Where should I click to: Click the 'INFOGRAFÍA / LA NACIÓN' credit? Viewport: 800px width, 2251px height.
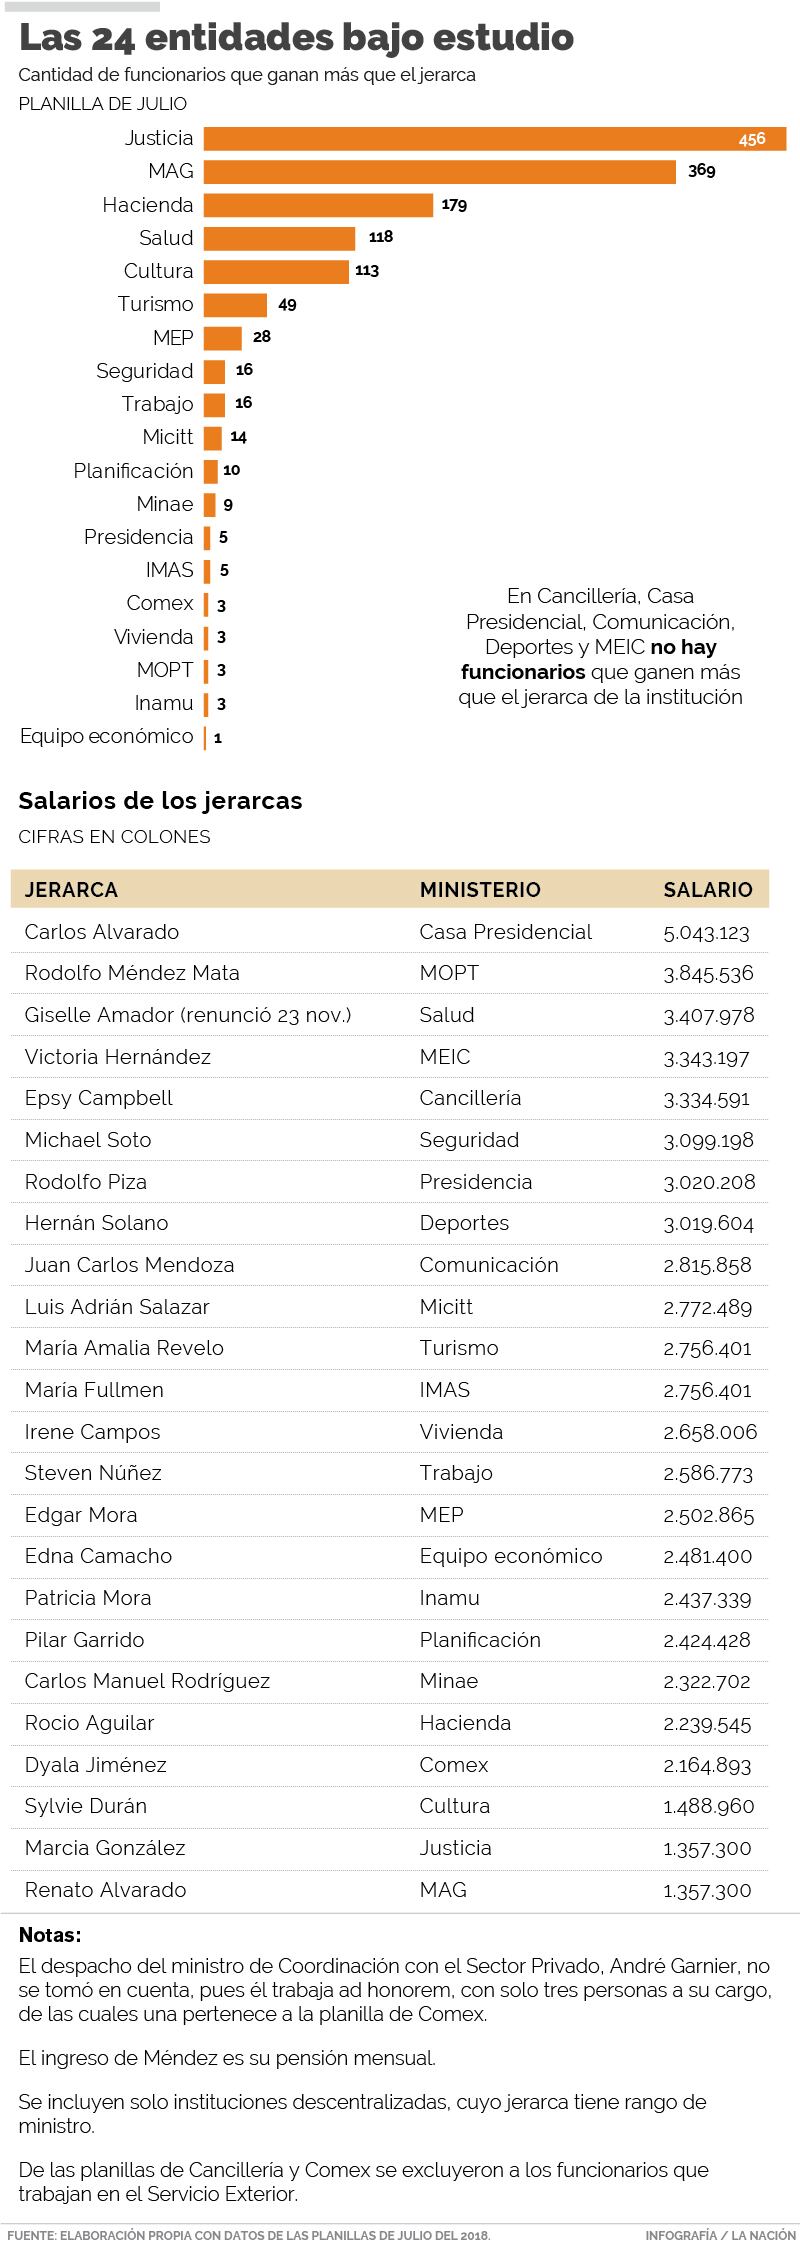coord(720,2234)
